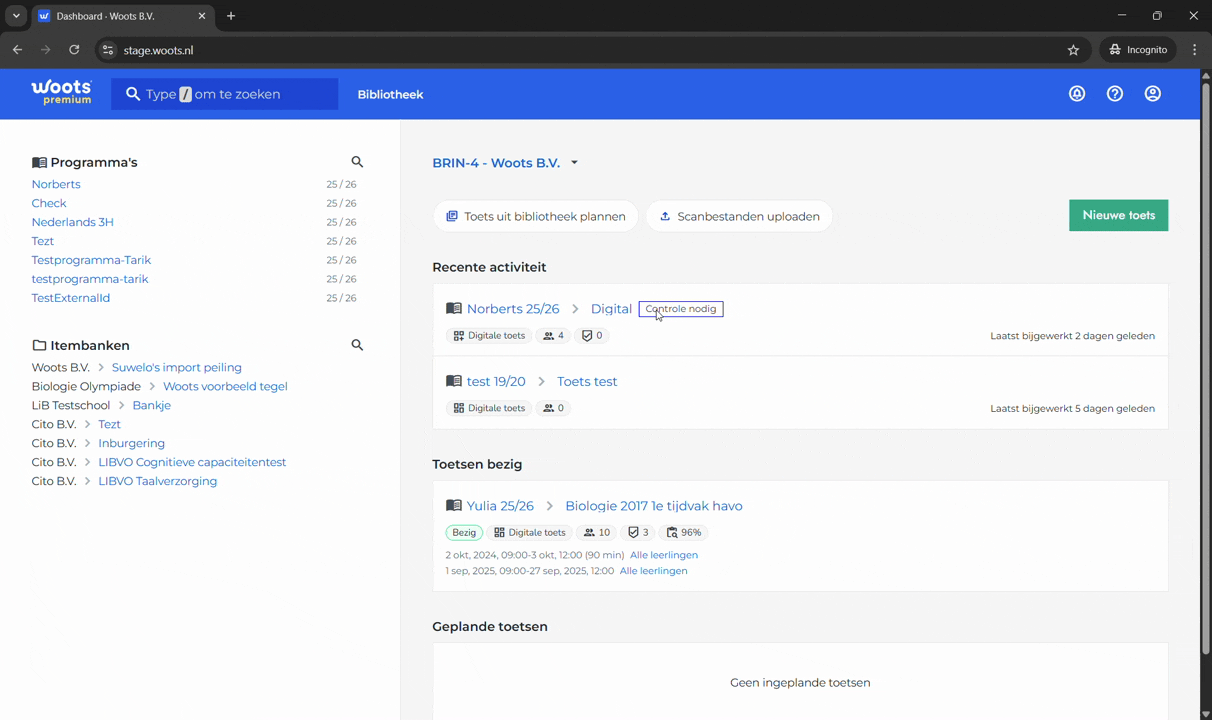This screenshot has width=1212, height=720.
Task: Open the notifications icon in header
Action: click(1077, 94)
